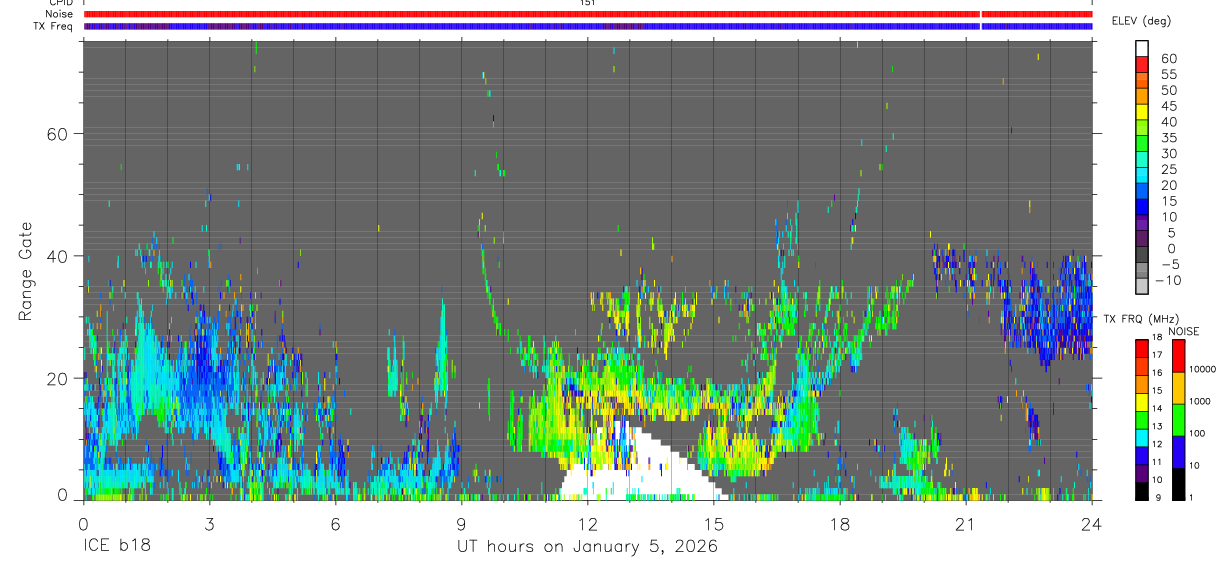Click the '−10' label on the ELEV colorbar
Screen dimensions: 1228x567
(x=1168, y=281)
